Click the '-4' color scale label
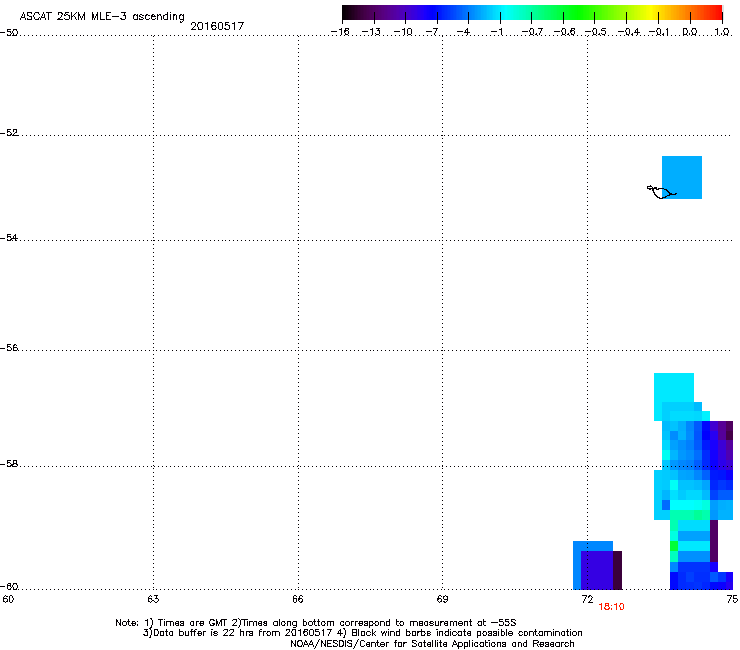Image resolution: width=740 pixels, height=650 pixels. click(463, 32)
